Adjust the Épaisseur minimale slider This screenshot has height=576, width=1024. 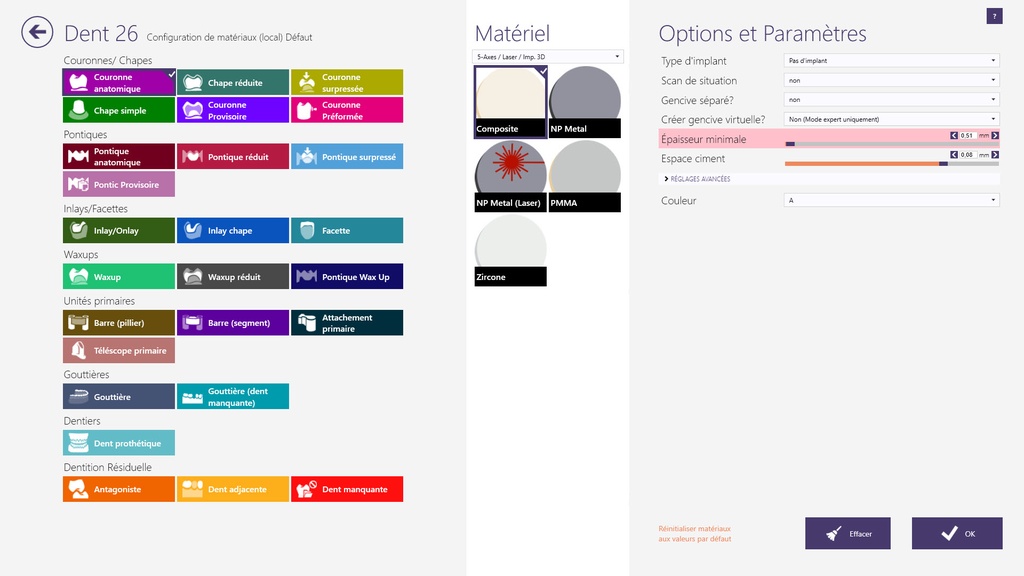coord(790,144)
